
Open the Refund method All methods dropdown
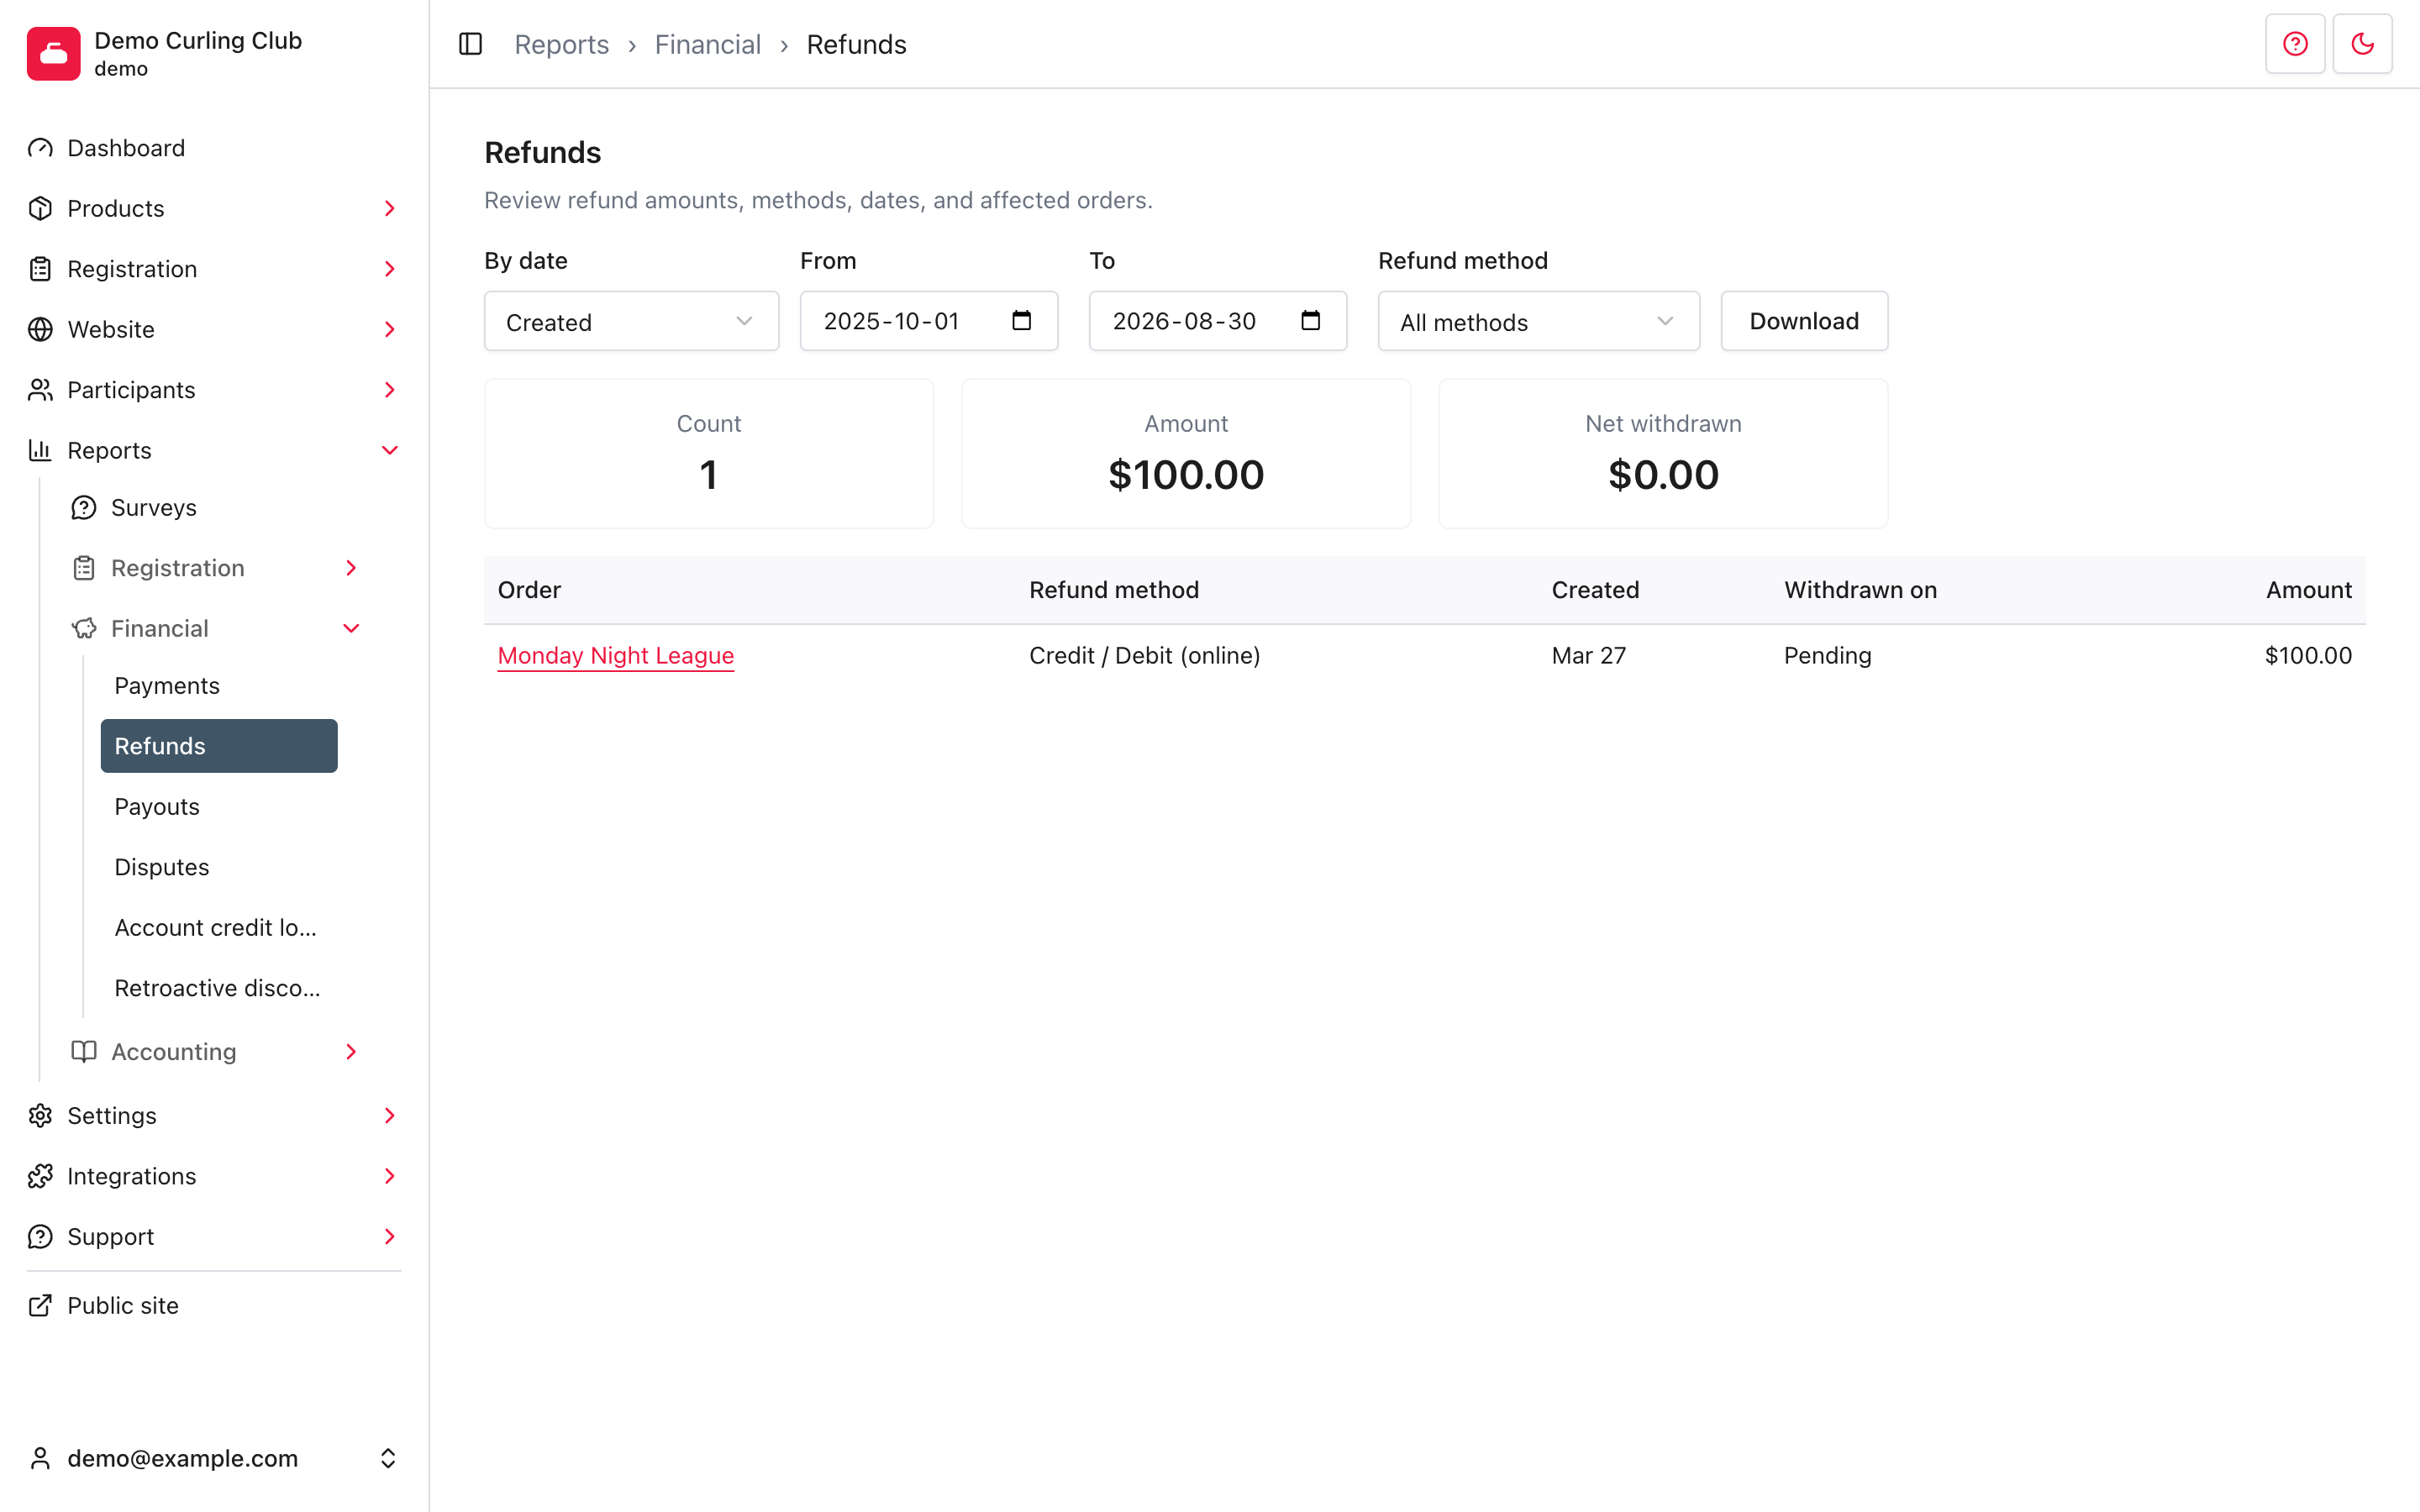point(1538,321)
